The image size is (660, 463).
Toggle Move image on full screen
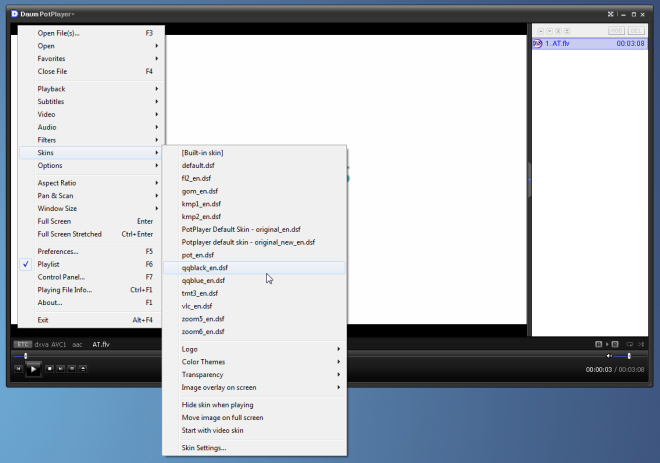pyautogui.click(x=254, y=418)
